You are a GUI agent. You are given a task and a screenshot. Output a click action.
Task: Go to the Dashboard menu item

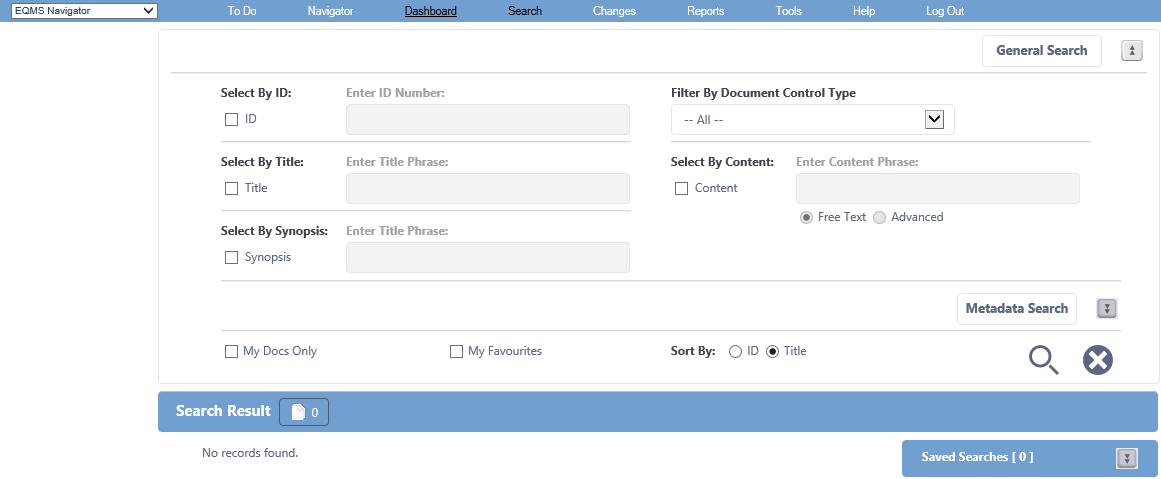[431, 11]
